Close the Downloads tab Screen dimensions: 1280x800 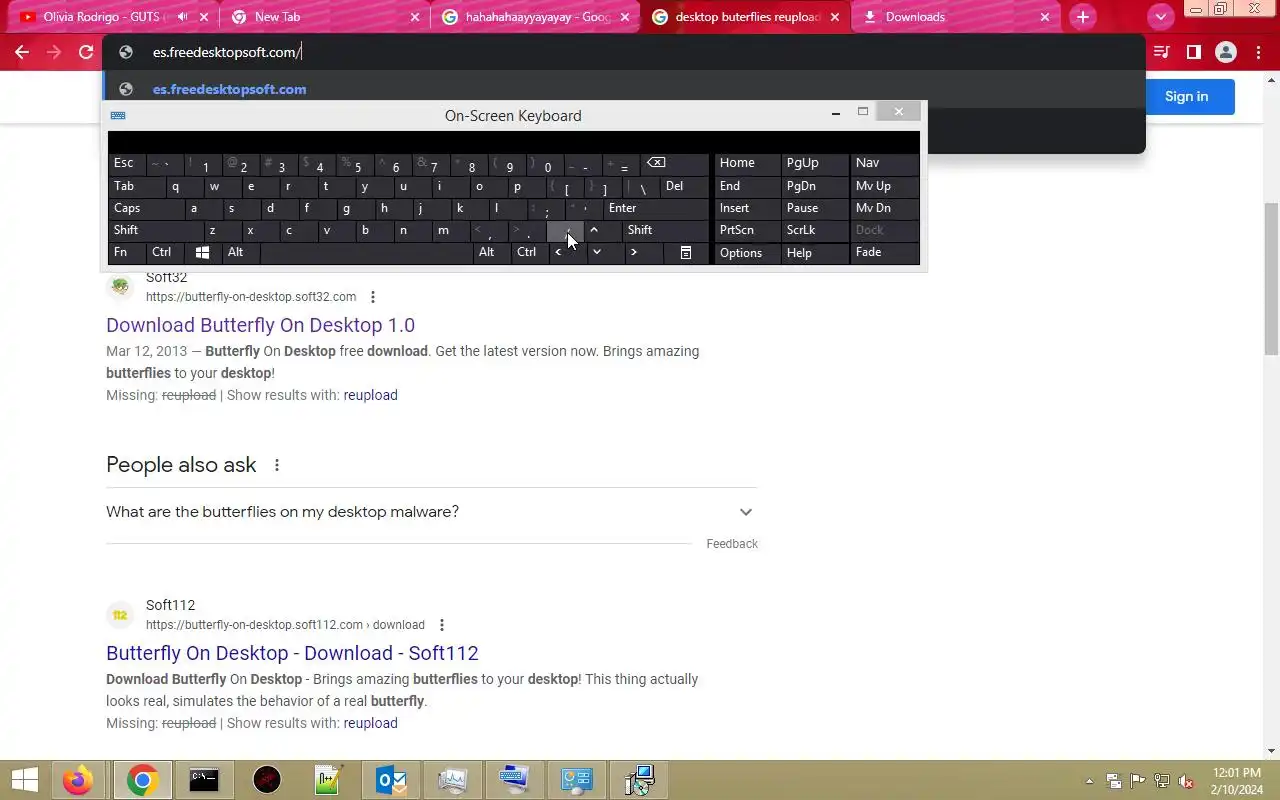pos(1045,17)
